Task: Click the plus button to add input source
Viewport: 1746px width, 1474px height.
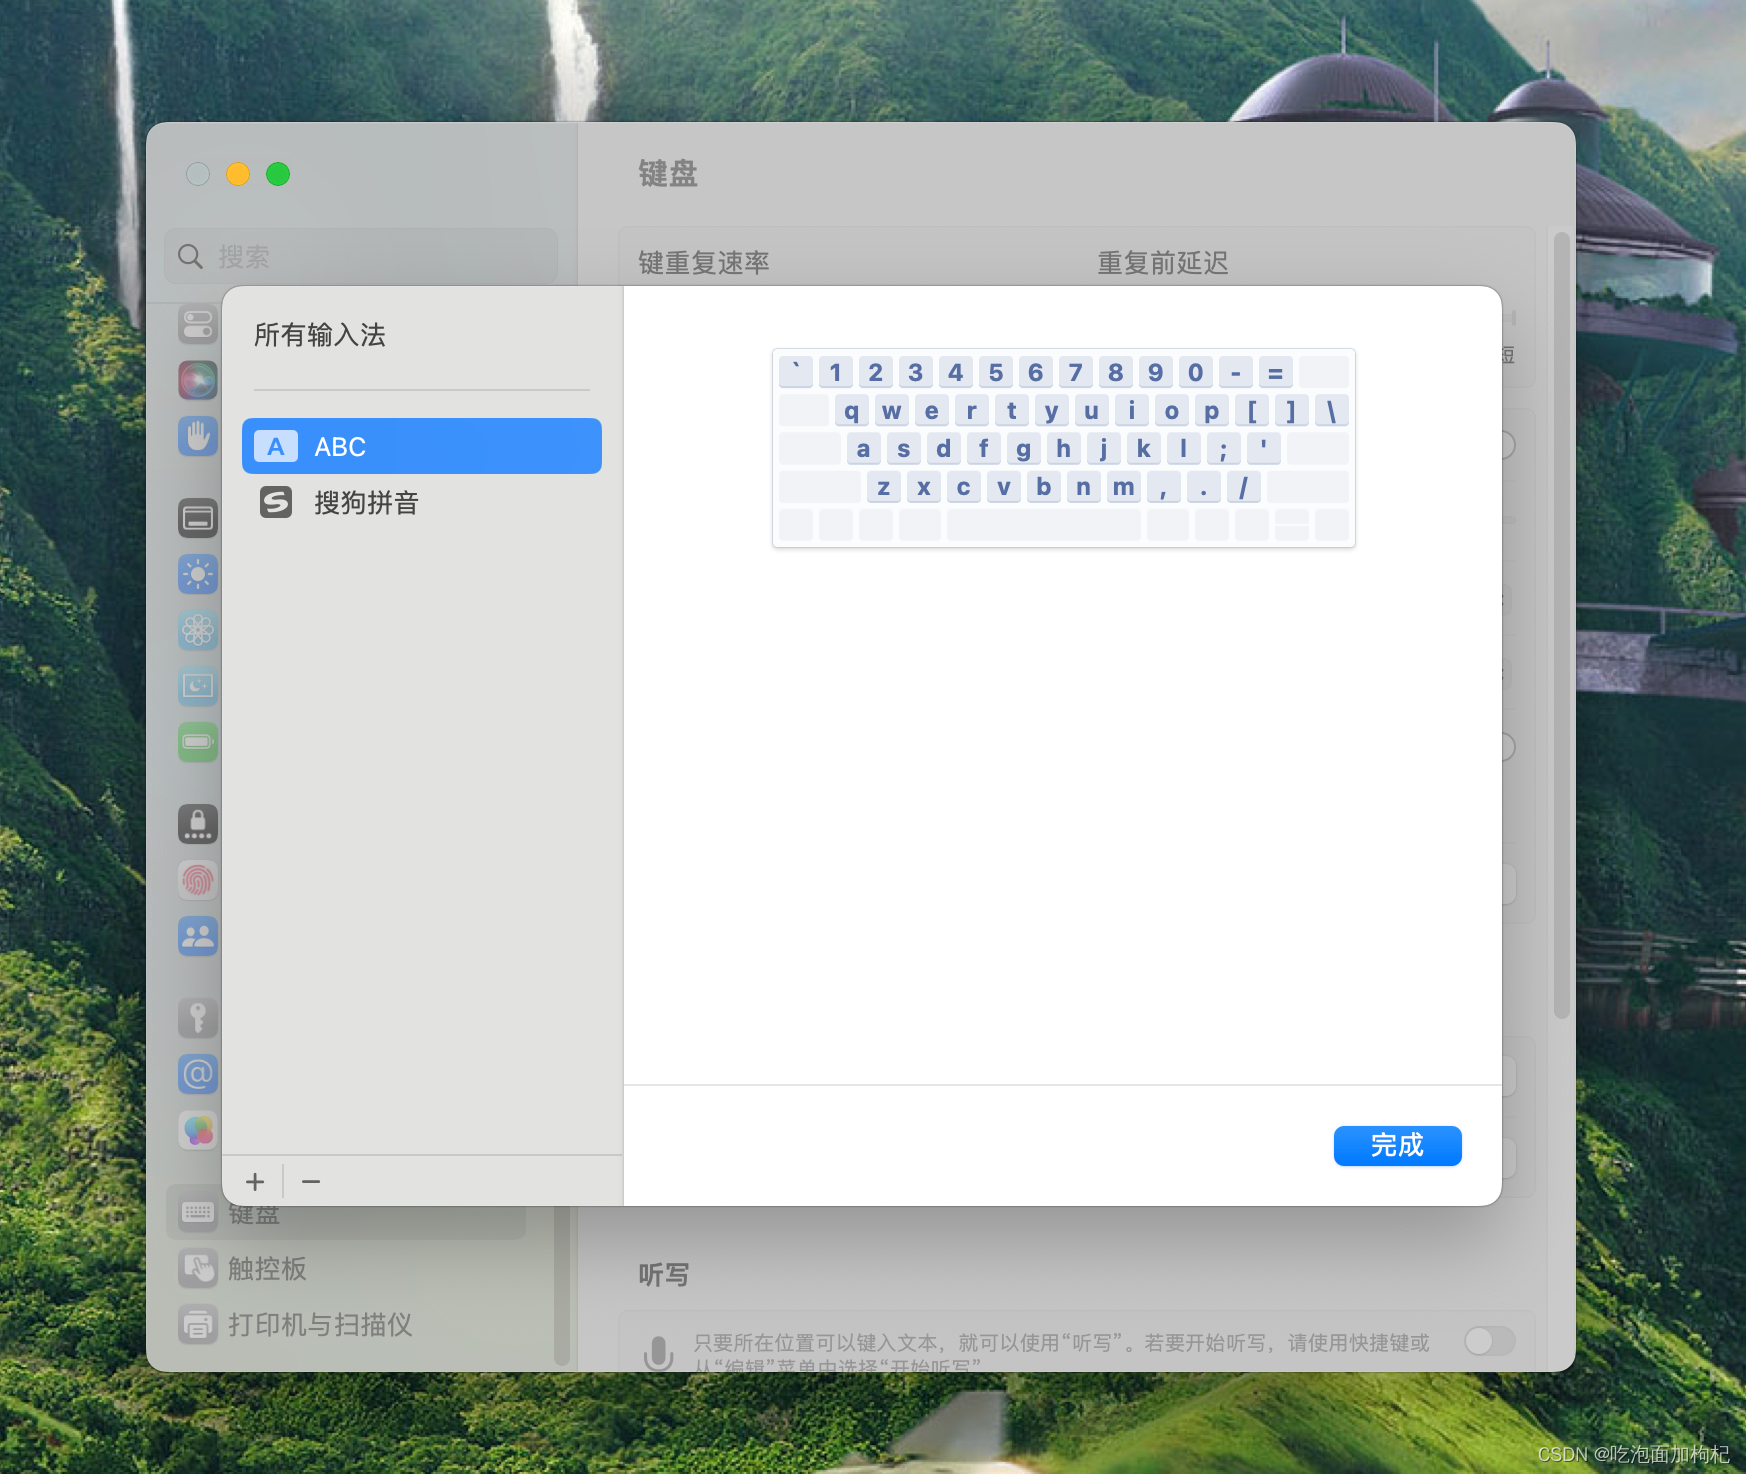Action: point(255,1182)
